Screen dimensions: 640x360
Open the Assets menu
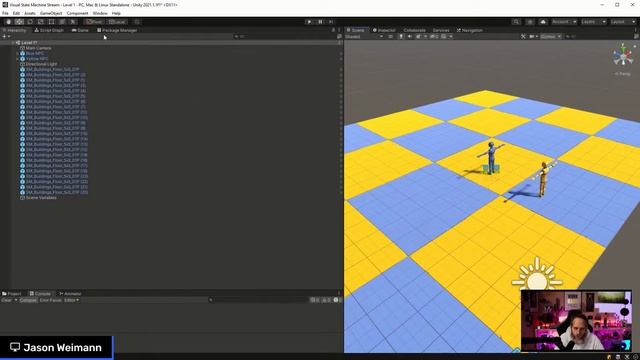[x=30, y=13]
